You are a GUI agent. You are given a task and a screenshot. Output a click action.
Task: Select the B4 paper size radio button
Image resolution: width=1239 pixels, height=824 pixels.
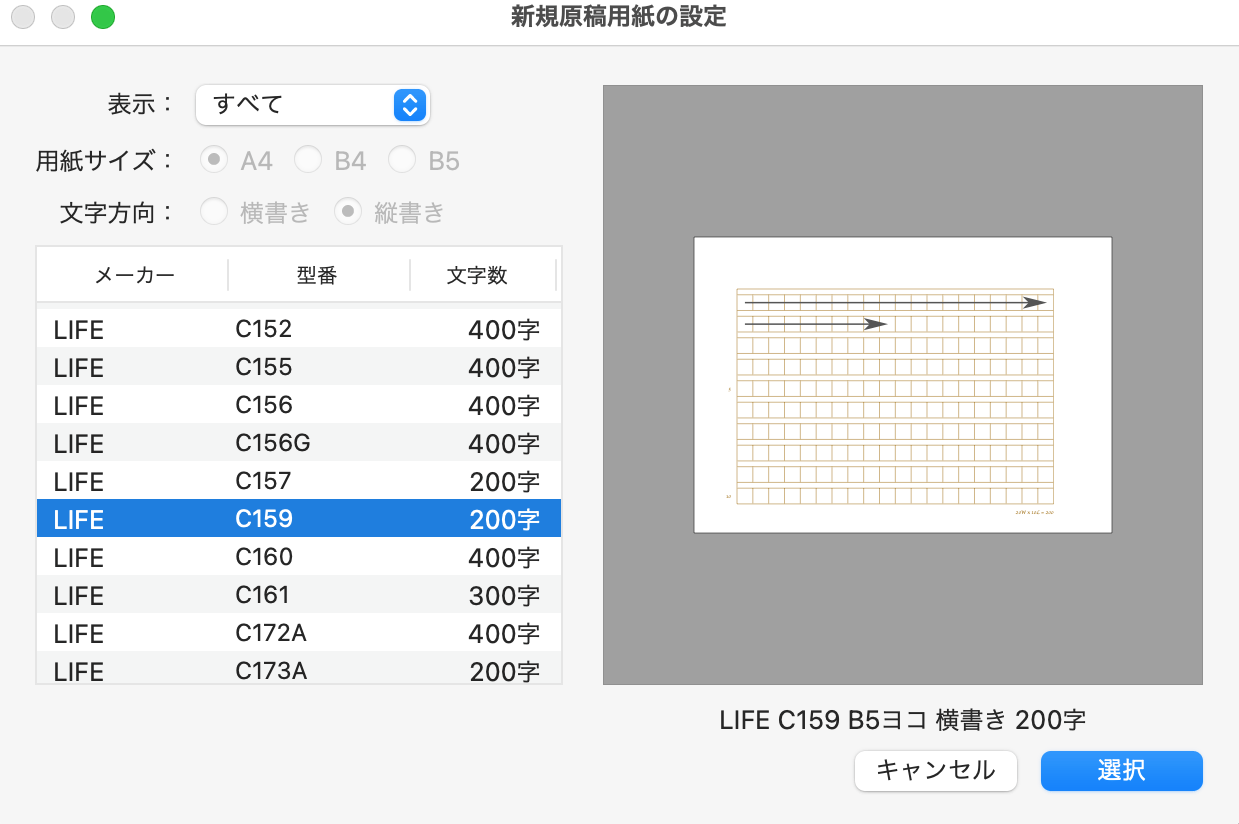coord(308,160)
